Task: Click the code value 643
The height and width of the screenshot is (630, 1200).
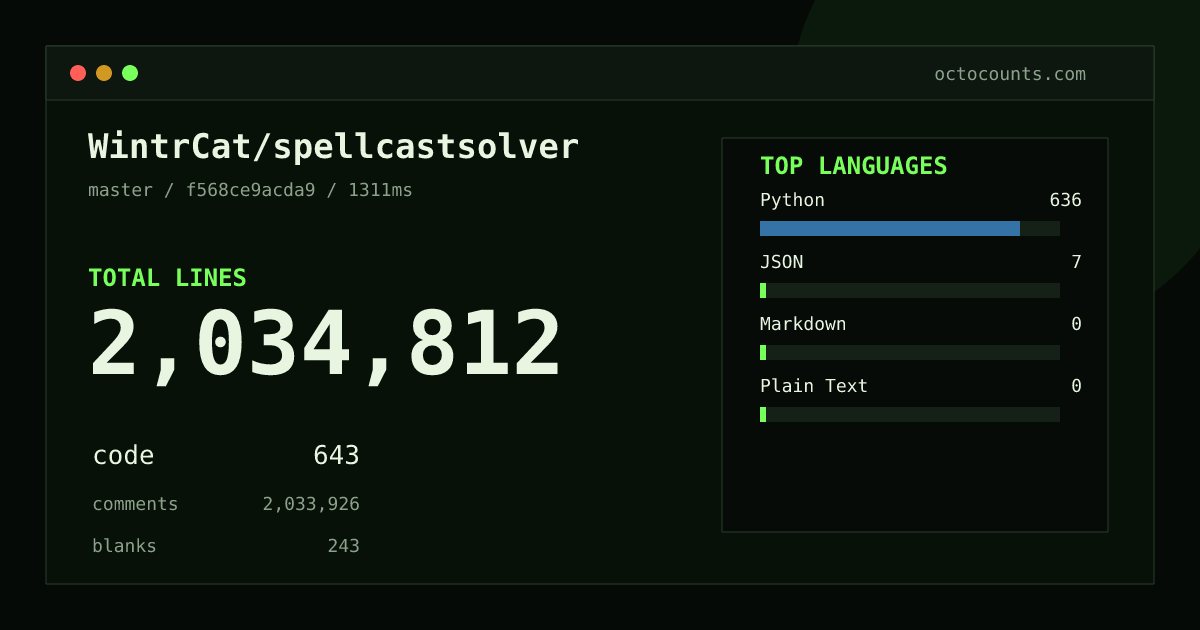Action: click(x=336, y=456)
